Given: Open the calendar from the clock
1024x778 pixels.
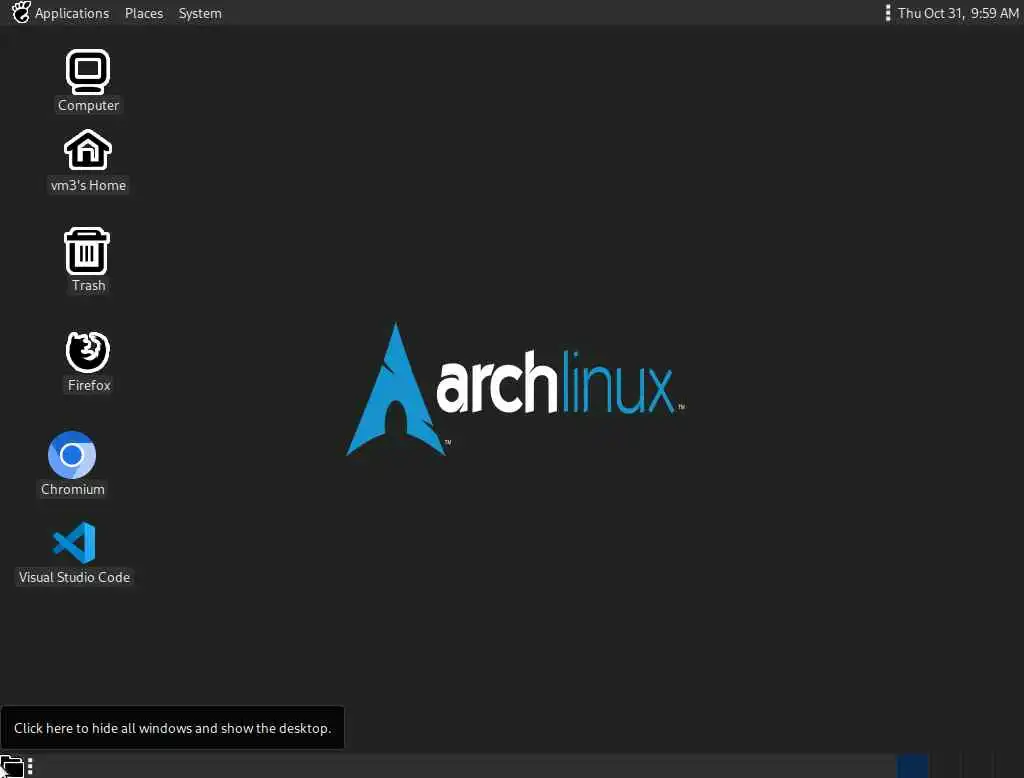Looking at the screenshot, I should pos(957,13).
